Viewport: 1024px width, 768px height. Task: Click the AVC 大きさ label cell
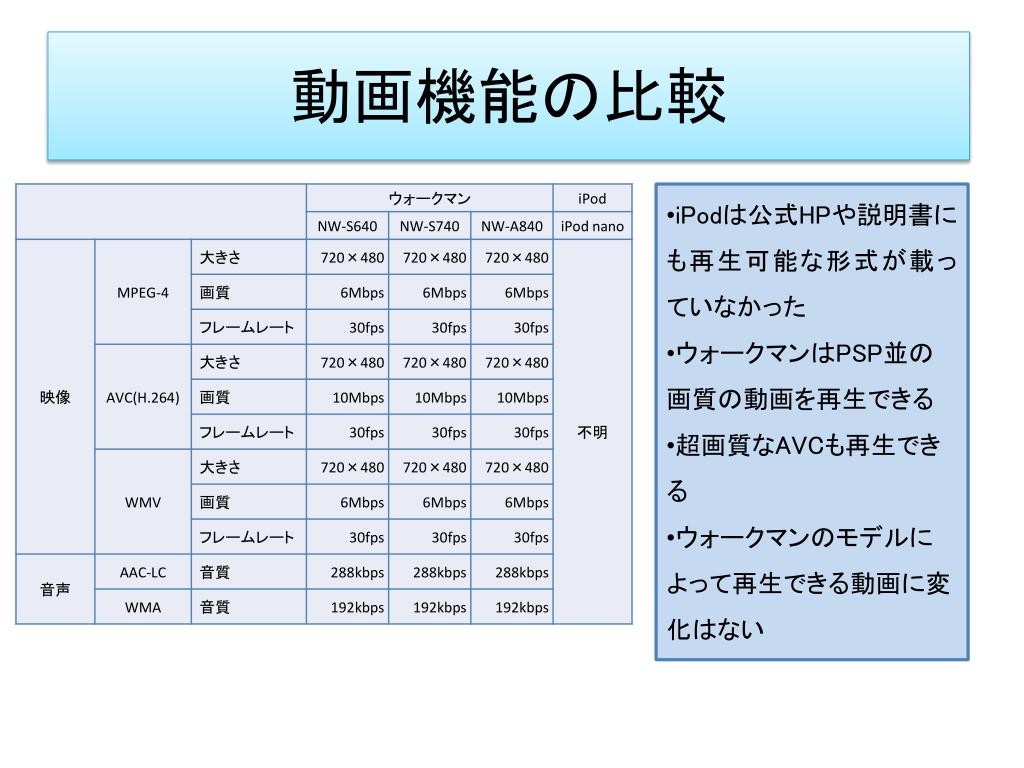pyautogui.click(x=249, y=362)
